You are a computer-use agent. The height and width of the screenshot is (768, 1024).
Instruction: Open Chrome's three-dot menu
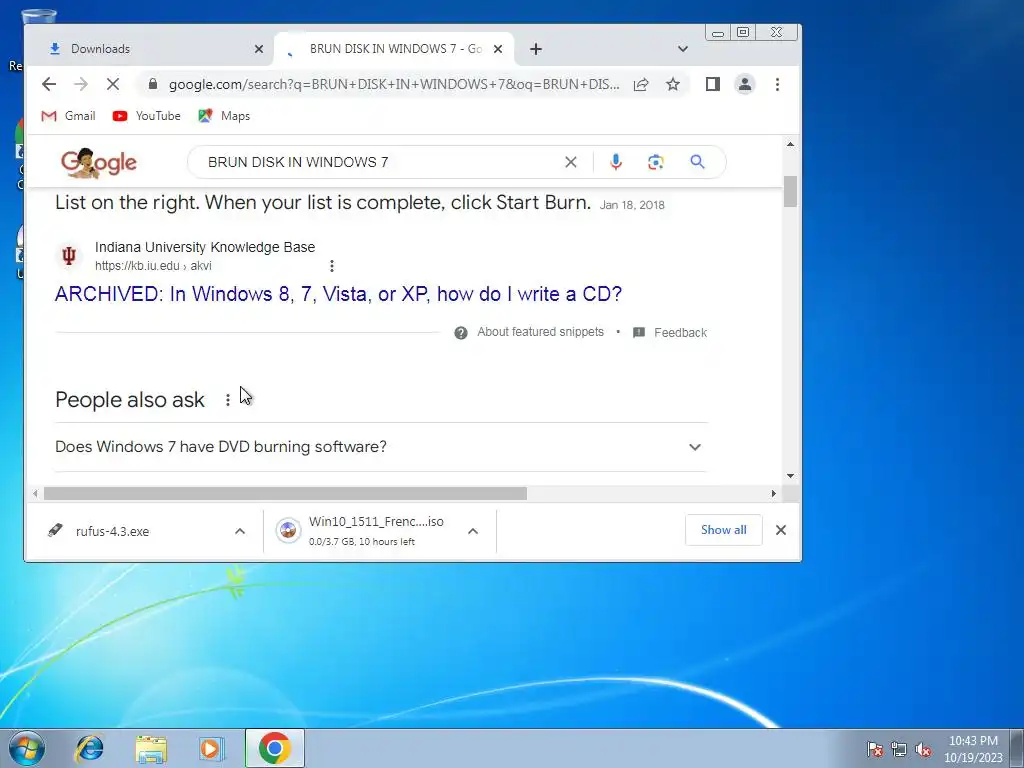(x=777, y=84)
